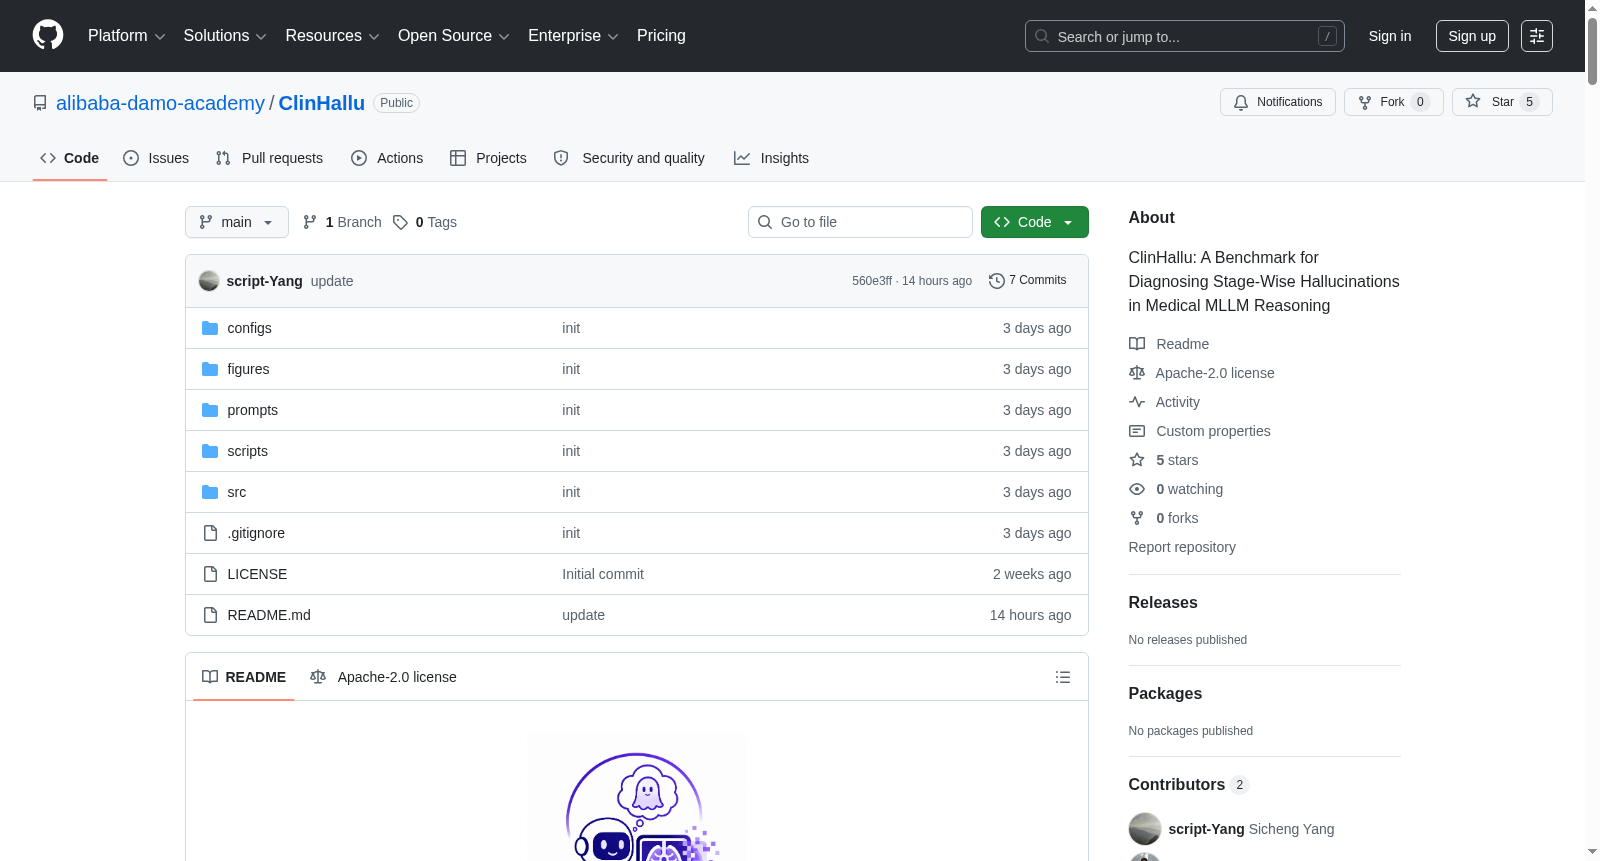Image resolution: width=1600 pixels, height=861 pixels.
Task: Click script-Yang contributor avatar
Action: tap(1145, 829)
